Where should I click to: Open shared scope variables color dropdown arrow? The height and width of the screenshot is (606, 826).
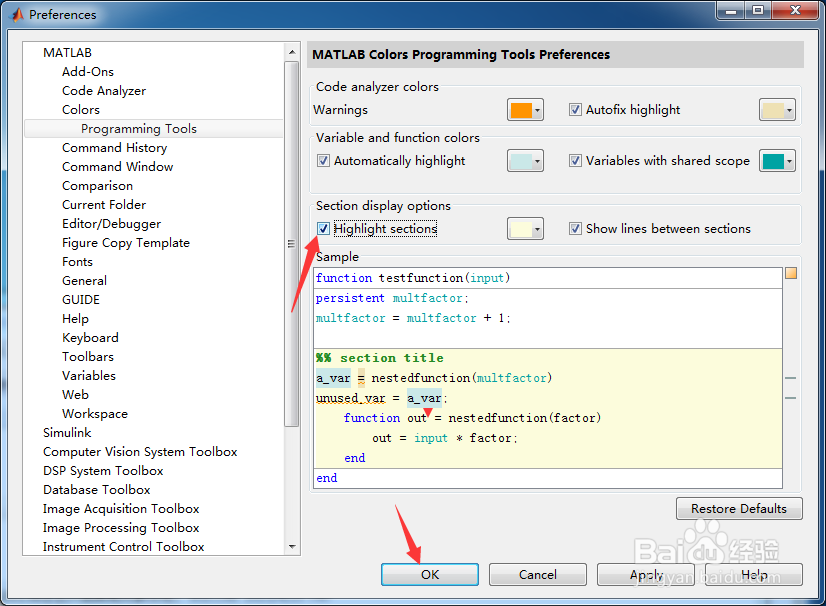click(x=789, y=161)
